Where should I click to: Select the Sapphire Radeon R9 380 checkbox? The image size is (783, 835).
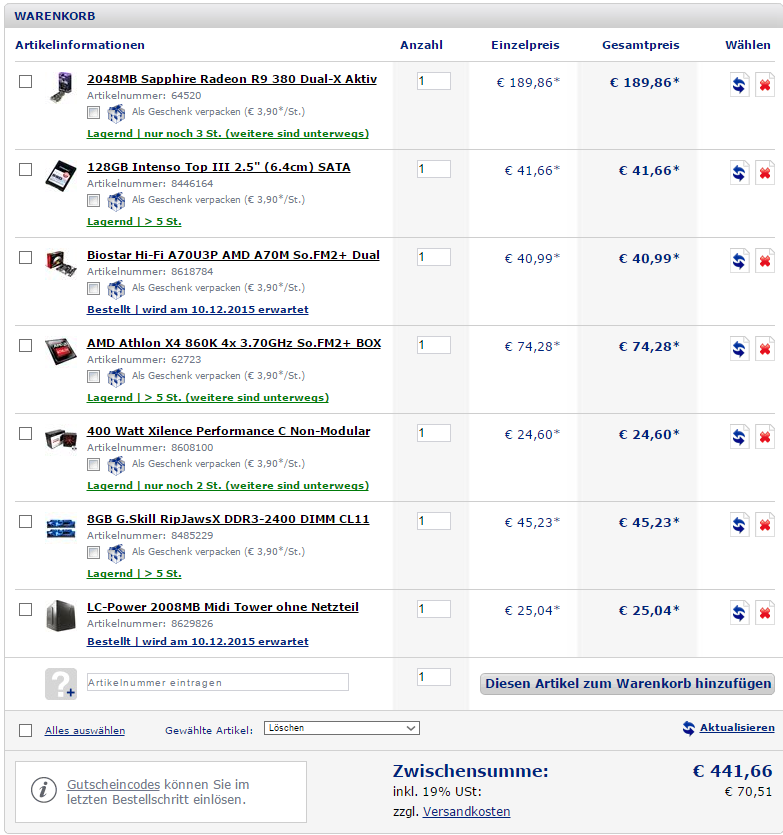26,82
